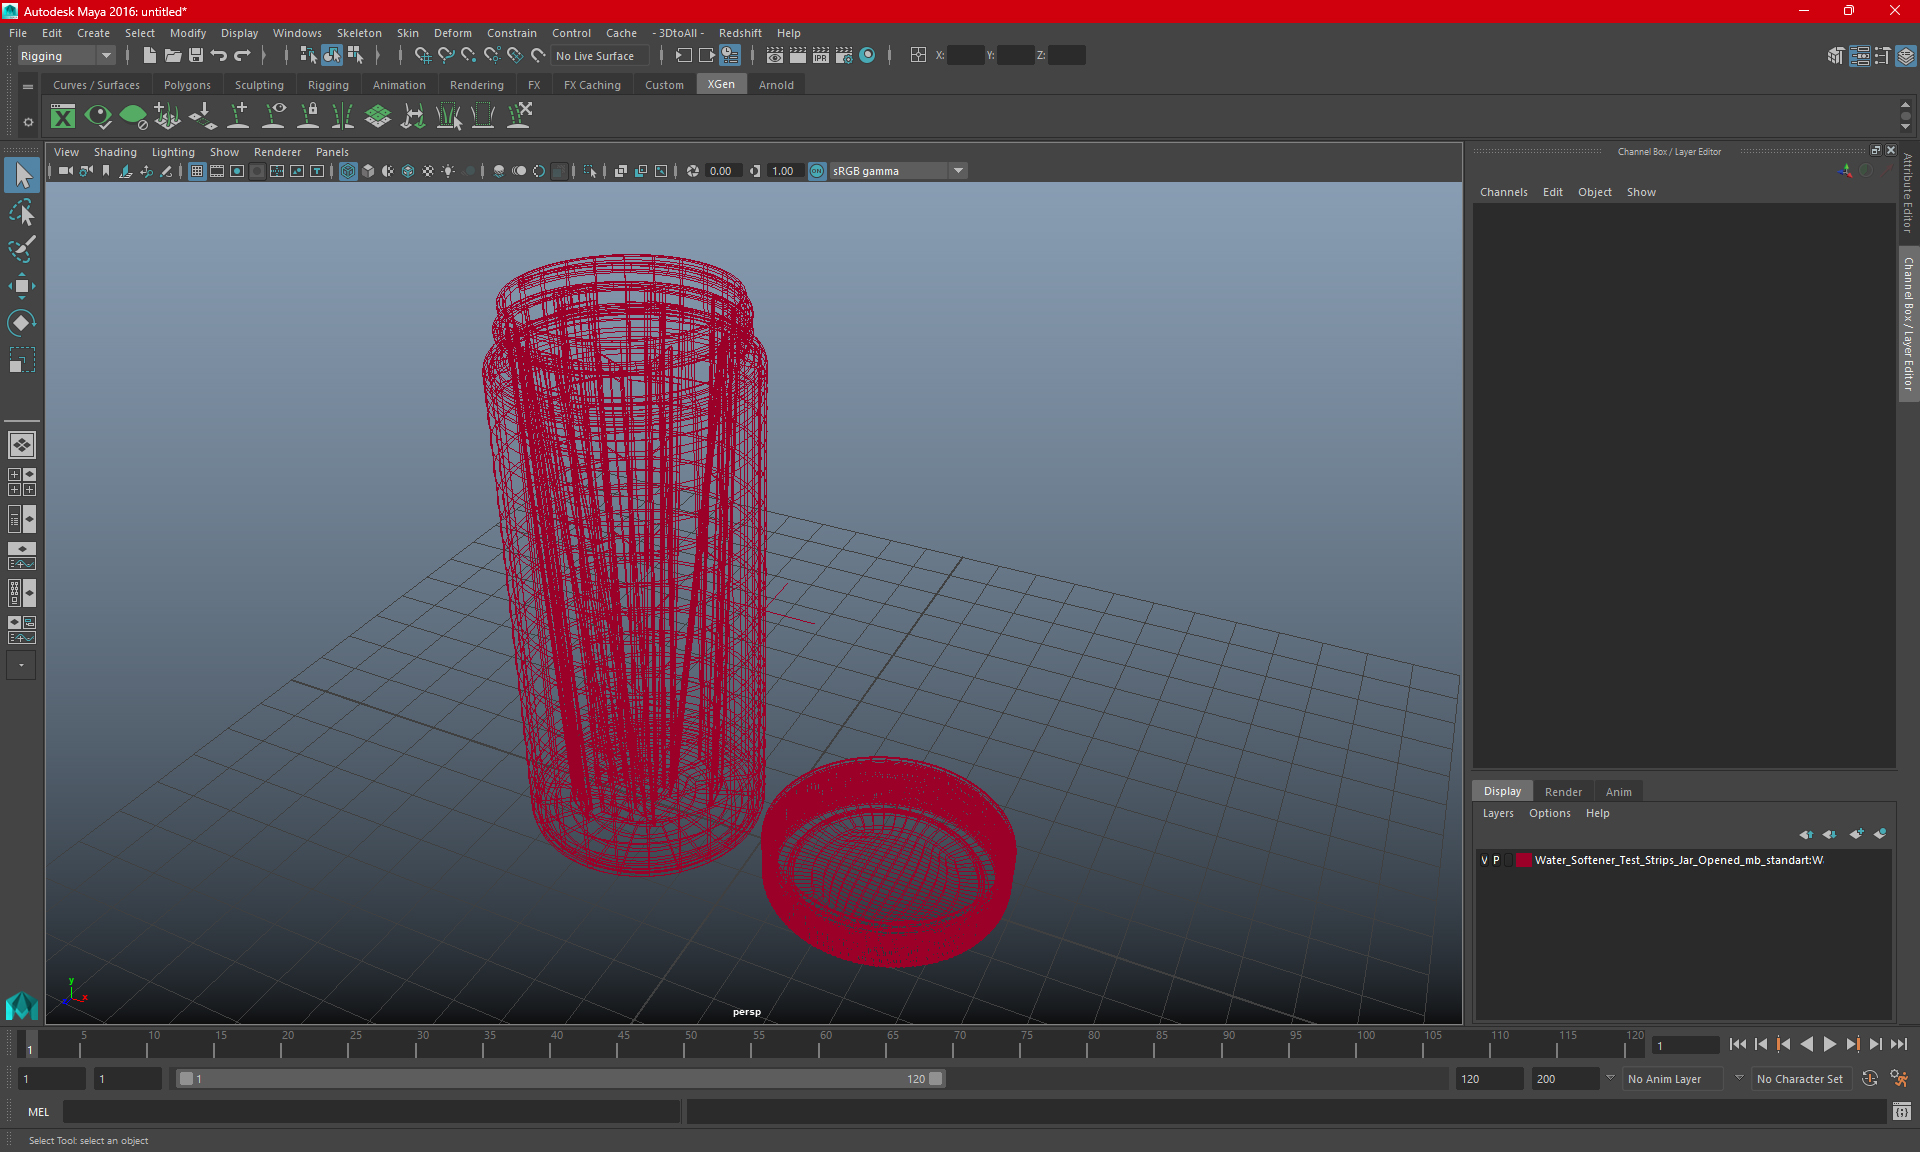
Task: Click the Open scene folder icon
Action: tap(173, 56)
